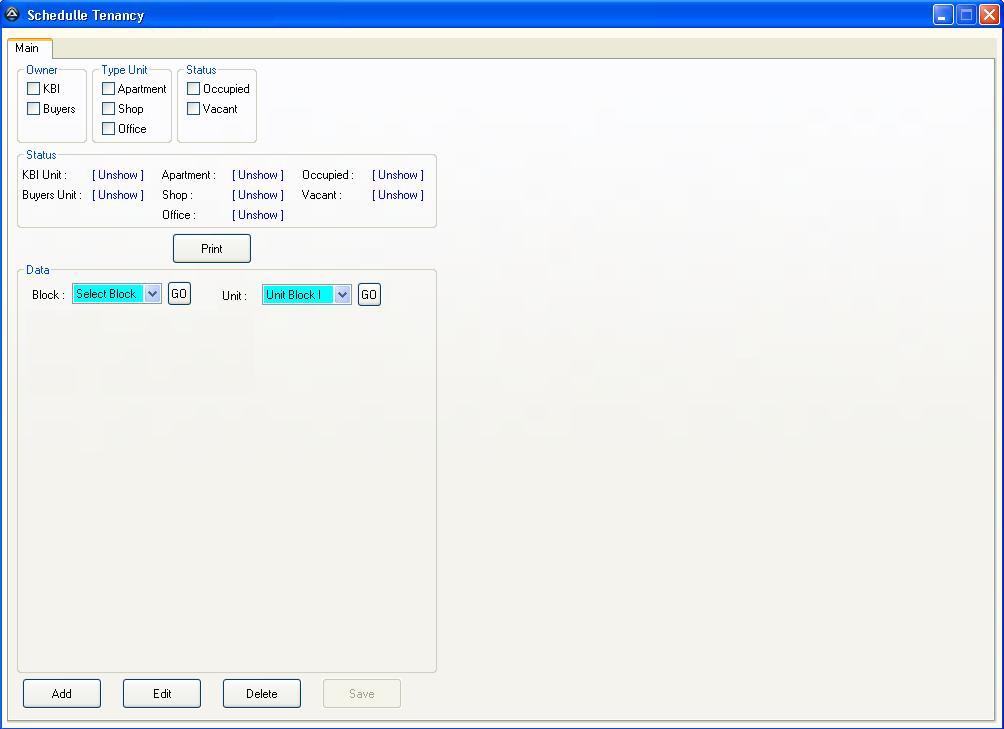Enable the KBI owner checkbox
This screenshot has height=729, width=1004.
tap(34, 89)
